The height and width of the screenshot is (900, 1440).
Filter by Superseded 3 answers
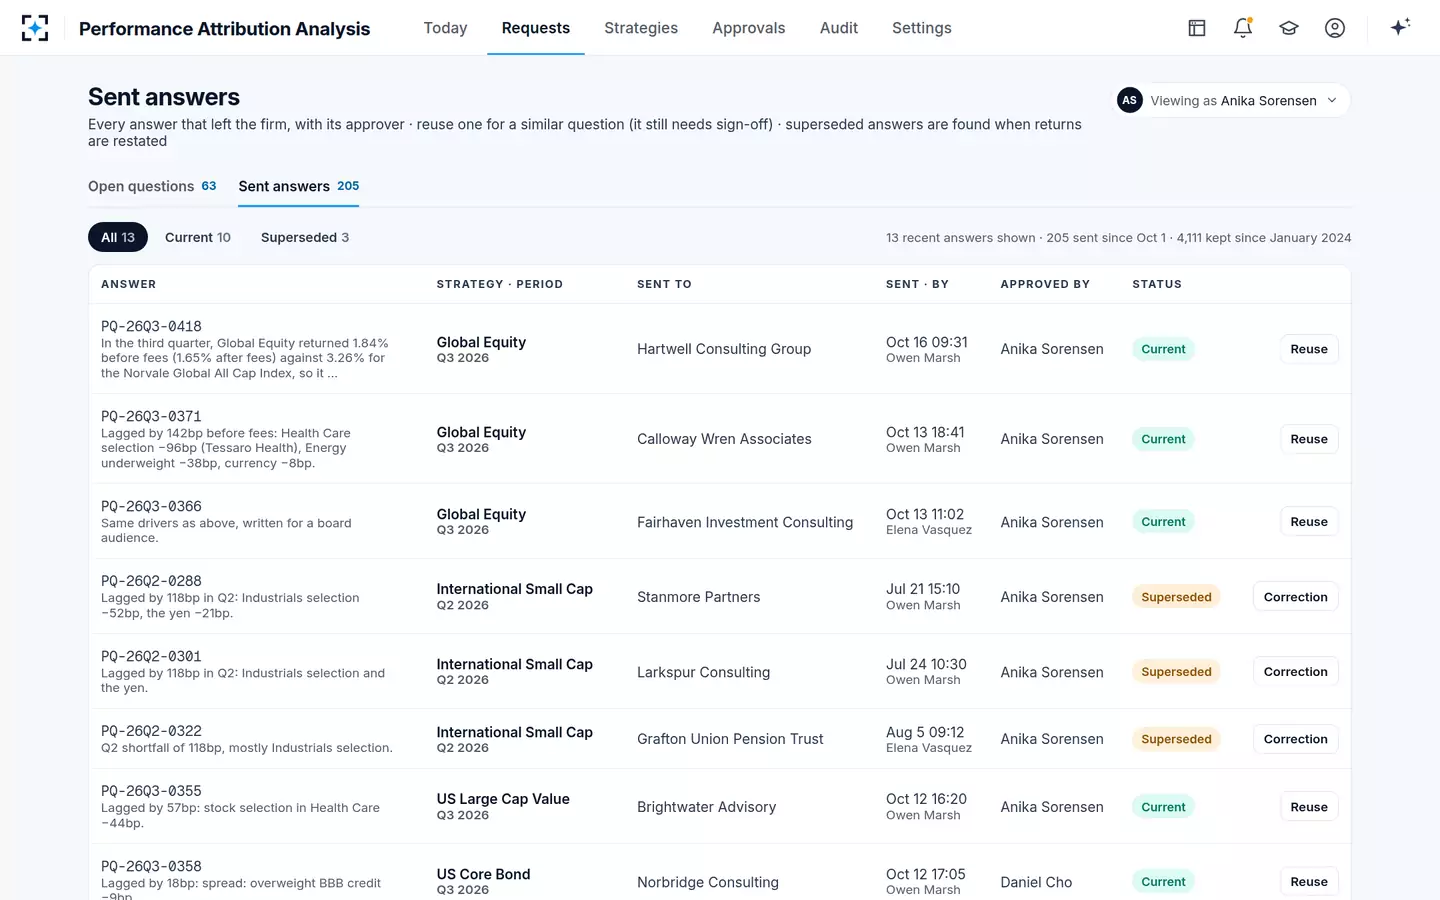tap(305, 237)
